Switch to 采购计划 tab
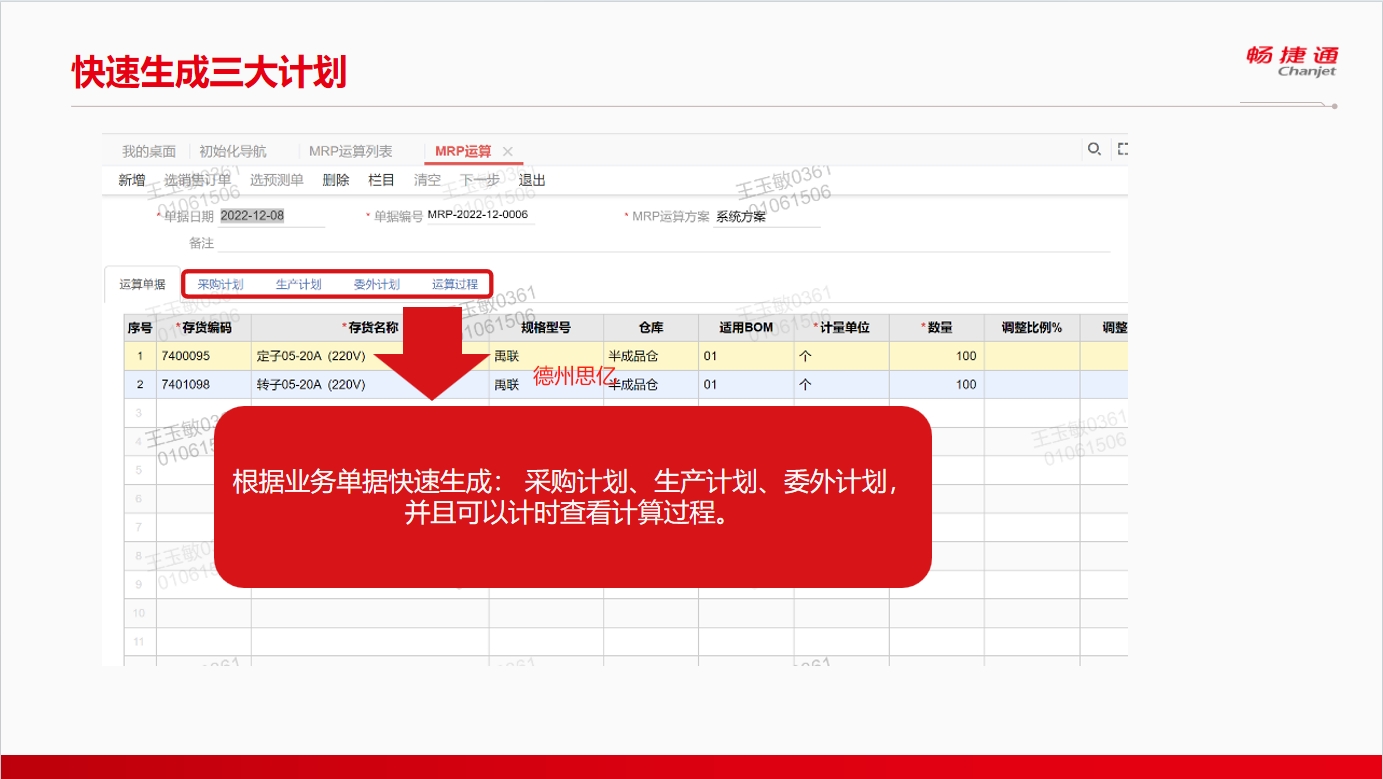Screen dimensions: 1383x779 (220, 284)
